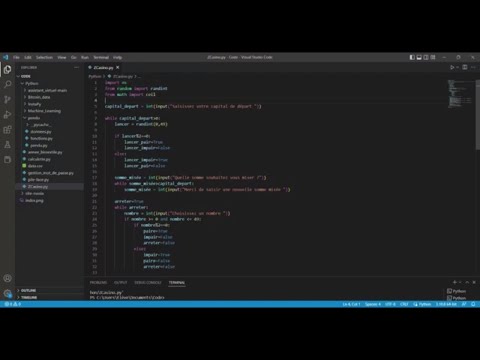Open the Run and Debug view

7,115
